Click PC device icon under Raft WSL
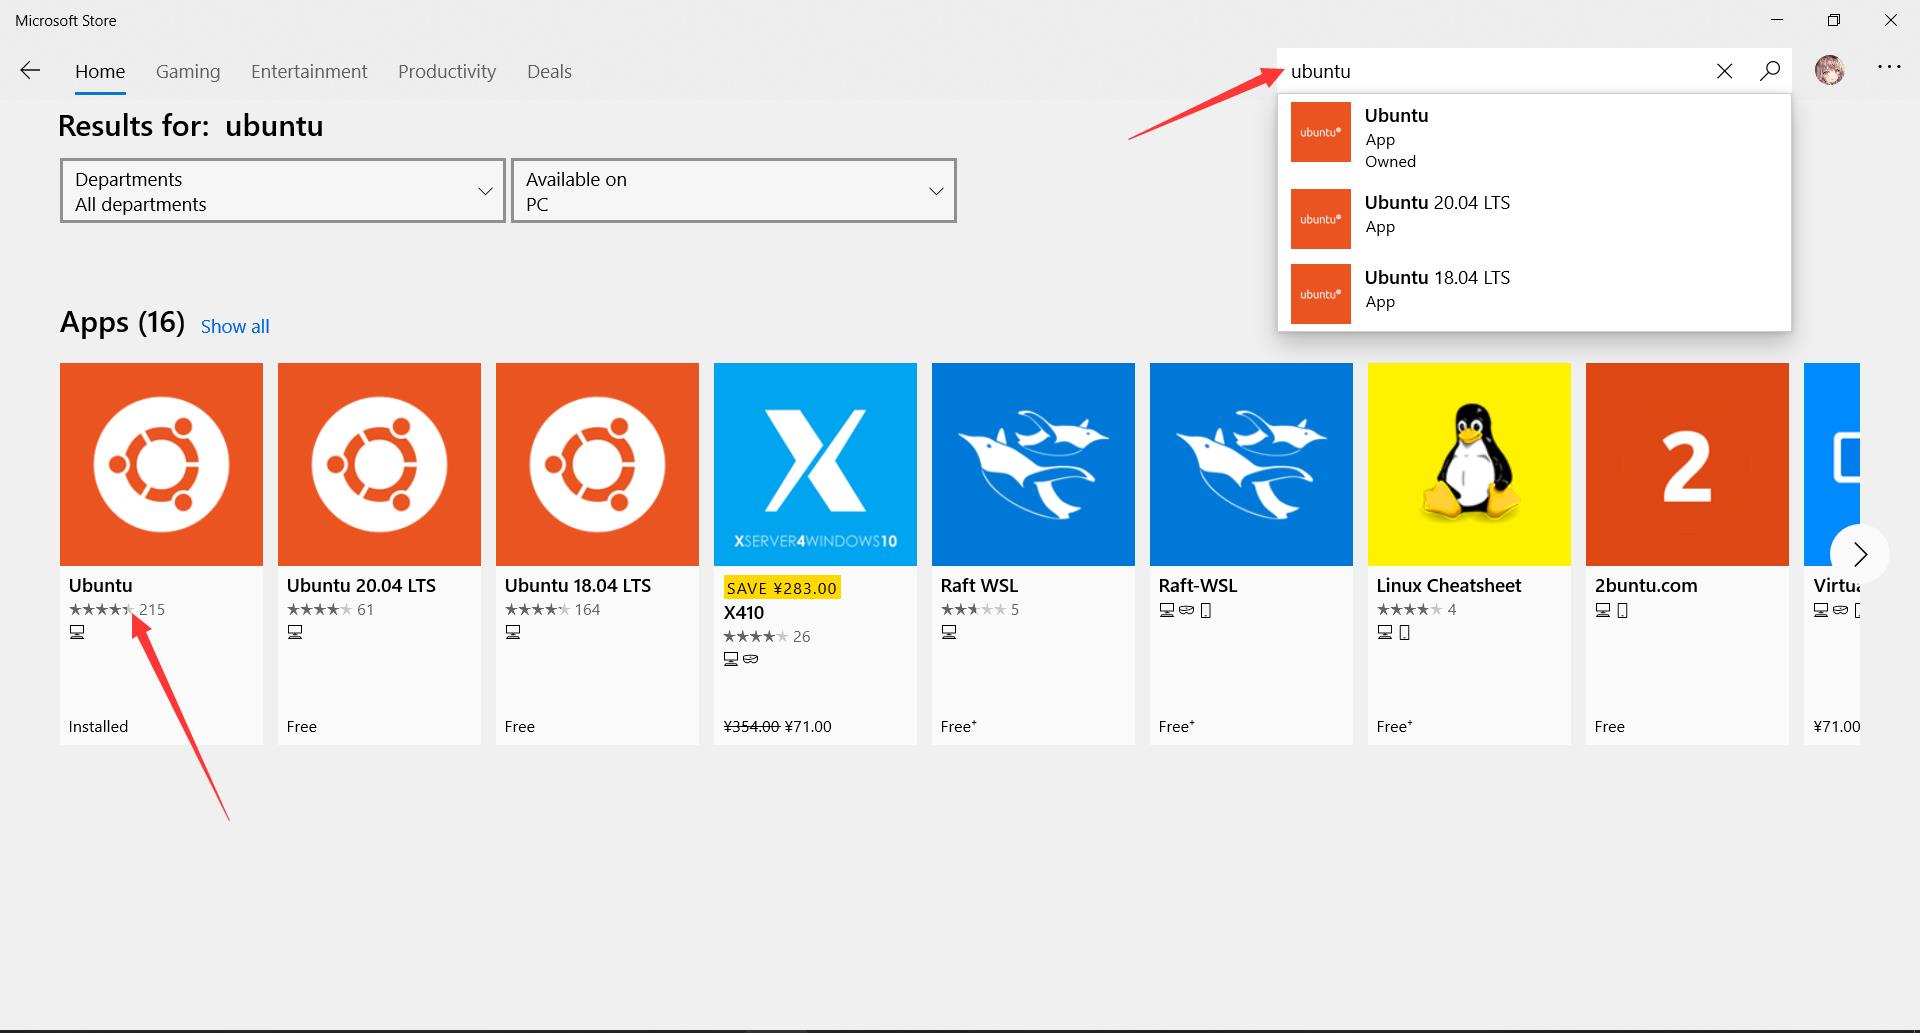The image size is (1920, 1033). (949, 632)
